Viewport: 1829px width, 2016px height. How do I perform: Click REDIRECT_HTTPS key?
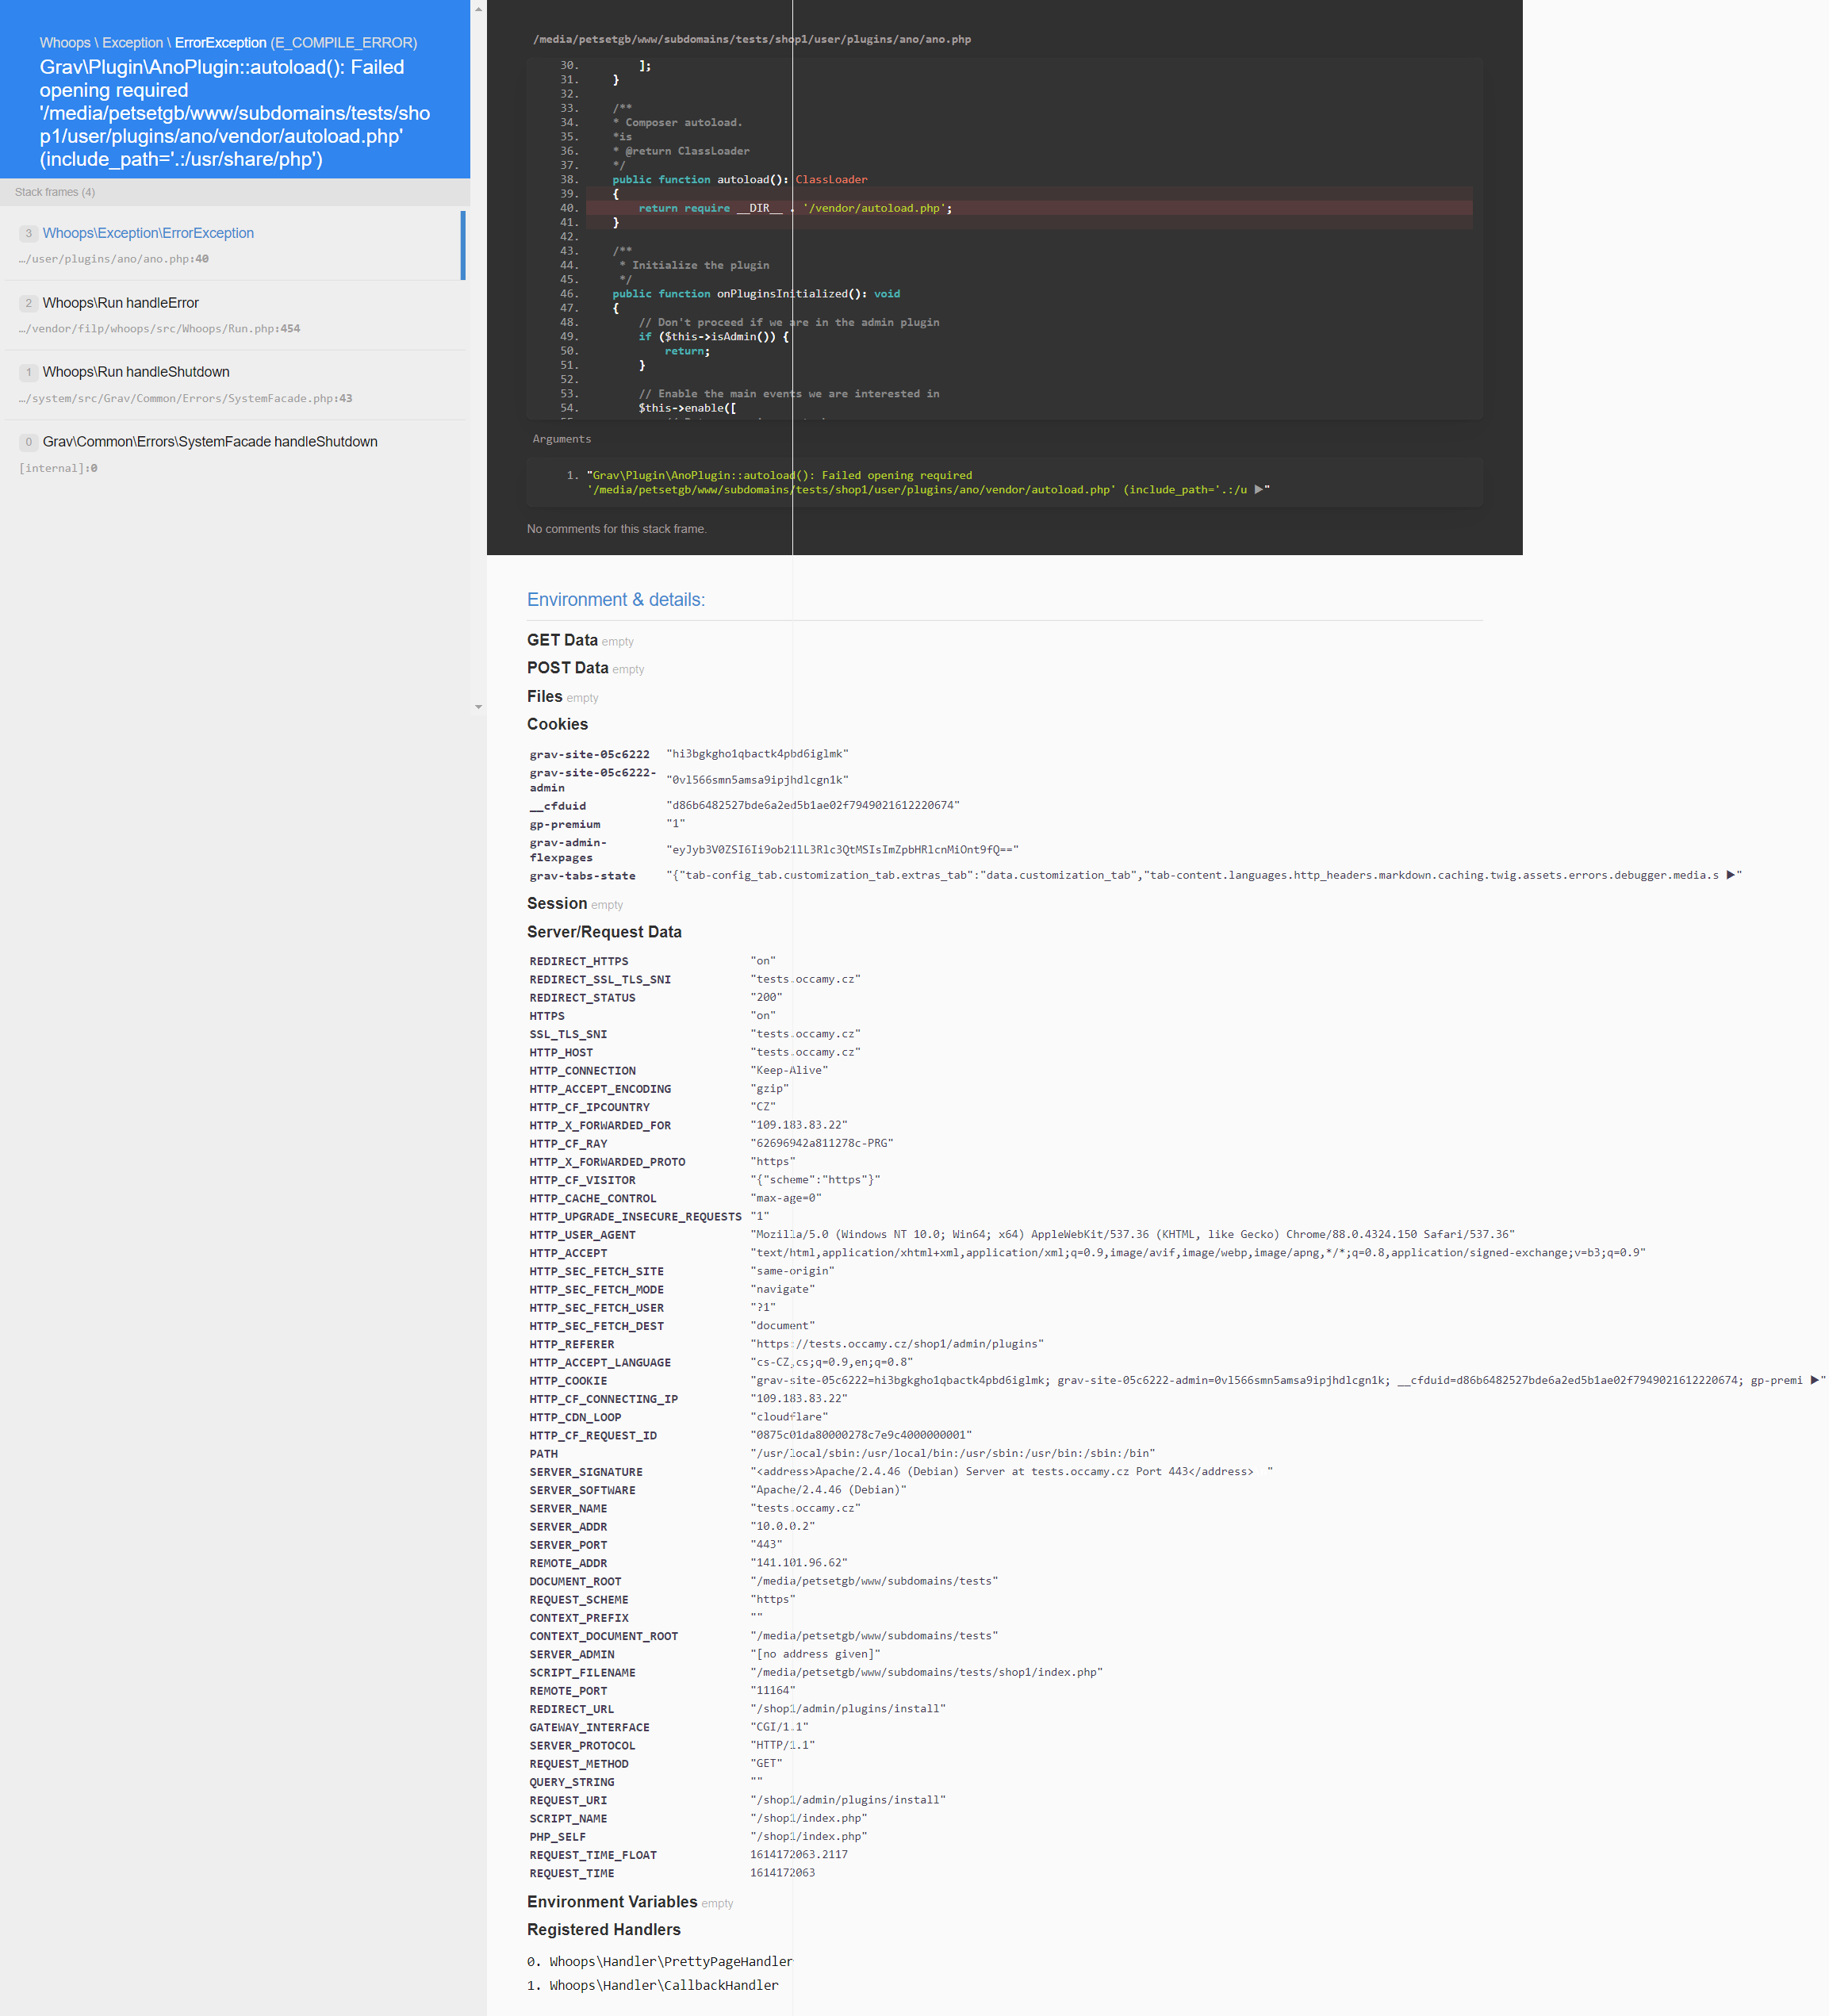pyautogui.click(x=579, y=961)
